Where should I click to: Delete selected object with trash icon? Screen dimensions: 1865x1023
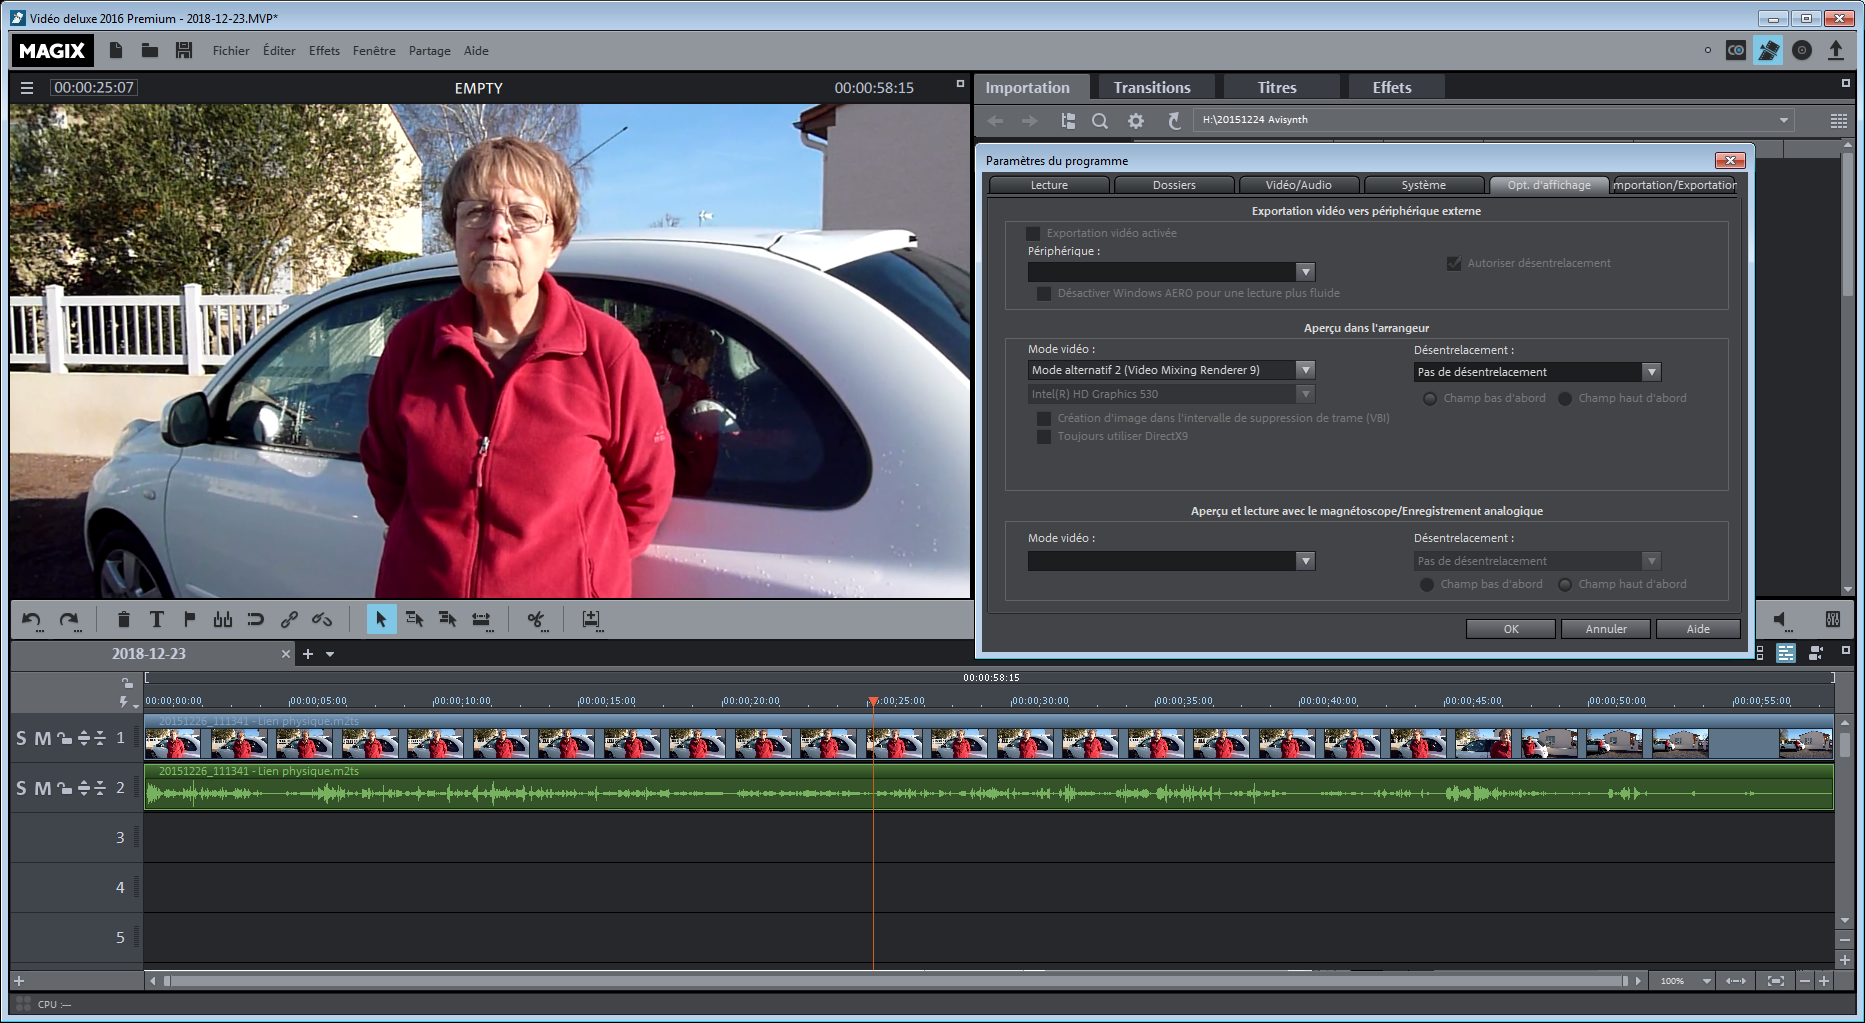click(x=124, y=620)
